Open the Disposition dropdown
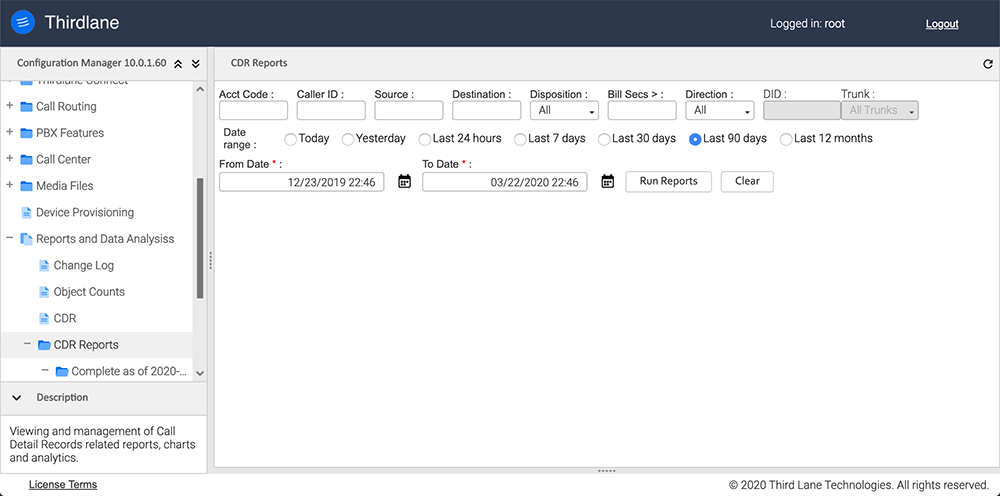This screenshot has width=1000, height=496. coord(564,110)
